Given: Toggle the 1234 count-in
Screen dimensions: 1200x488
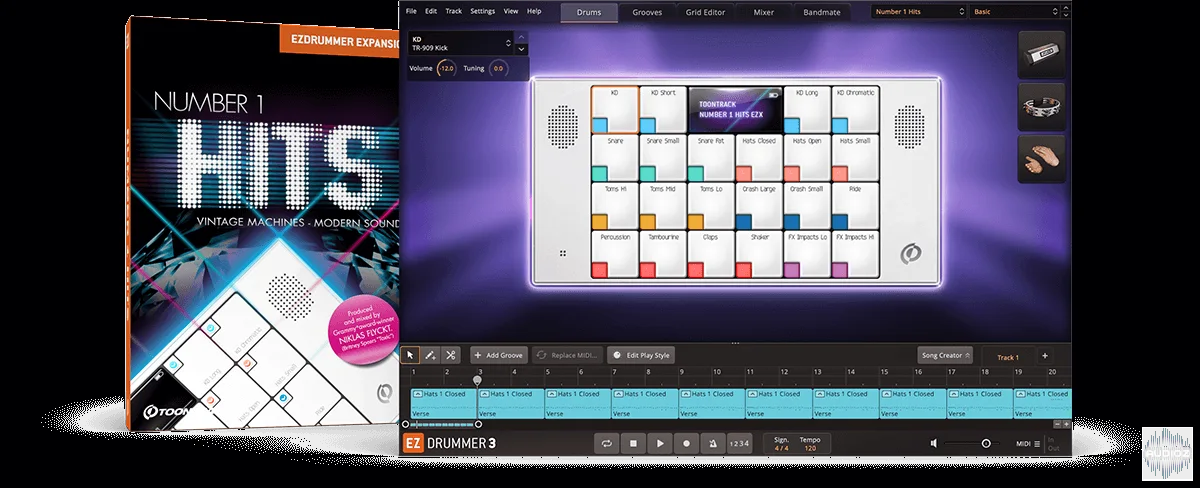Looking at the screenshot, I should pyautogui.click(x=738, y=442).
